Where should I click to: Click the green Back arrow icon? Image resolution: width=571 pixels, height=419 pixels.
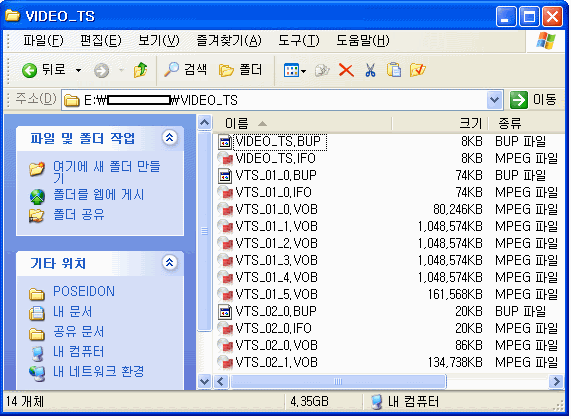pyautogui.click(x=29, y=70)
